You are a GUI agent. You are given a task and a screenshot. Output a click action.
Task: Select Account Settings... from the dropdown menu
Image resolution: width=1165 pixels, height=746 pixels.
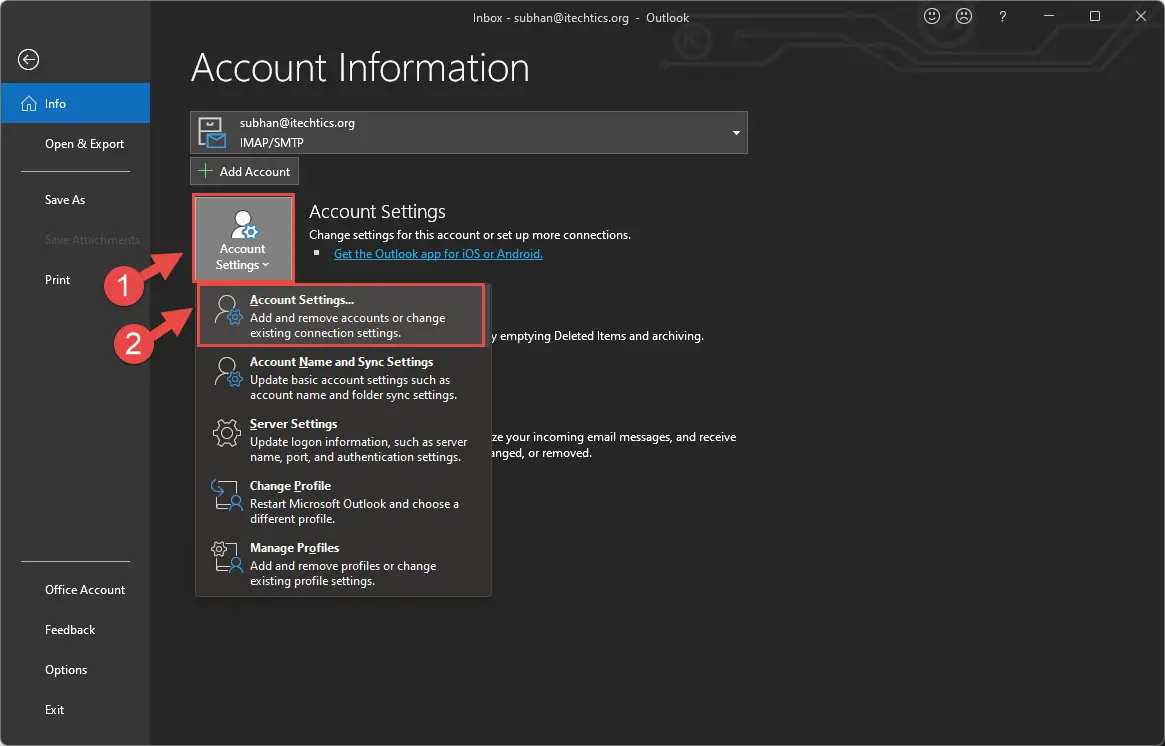341,315
